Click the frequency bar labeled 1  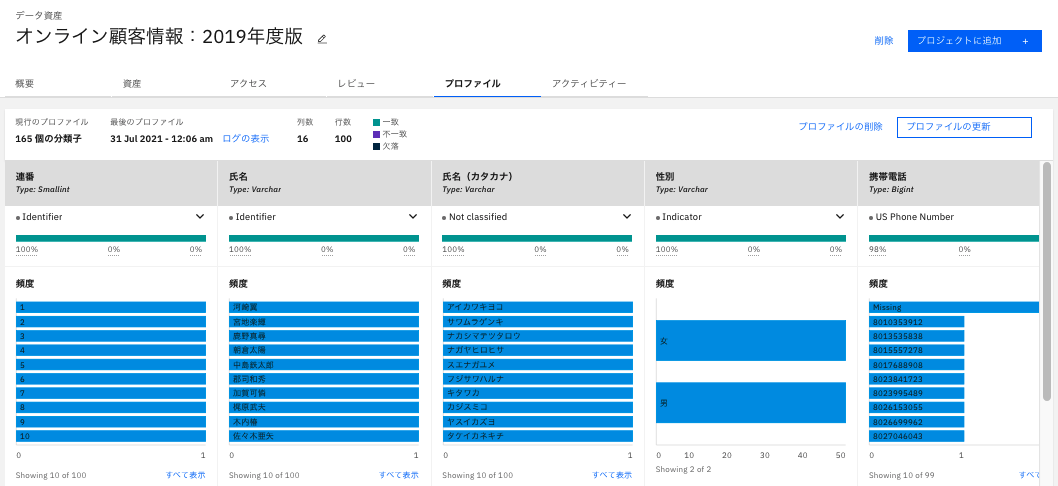coord(111,307)
